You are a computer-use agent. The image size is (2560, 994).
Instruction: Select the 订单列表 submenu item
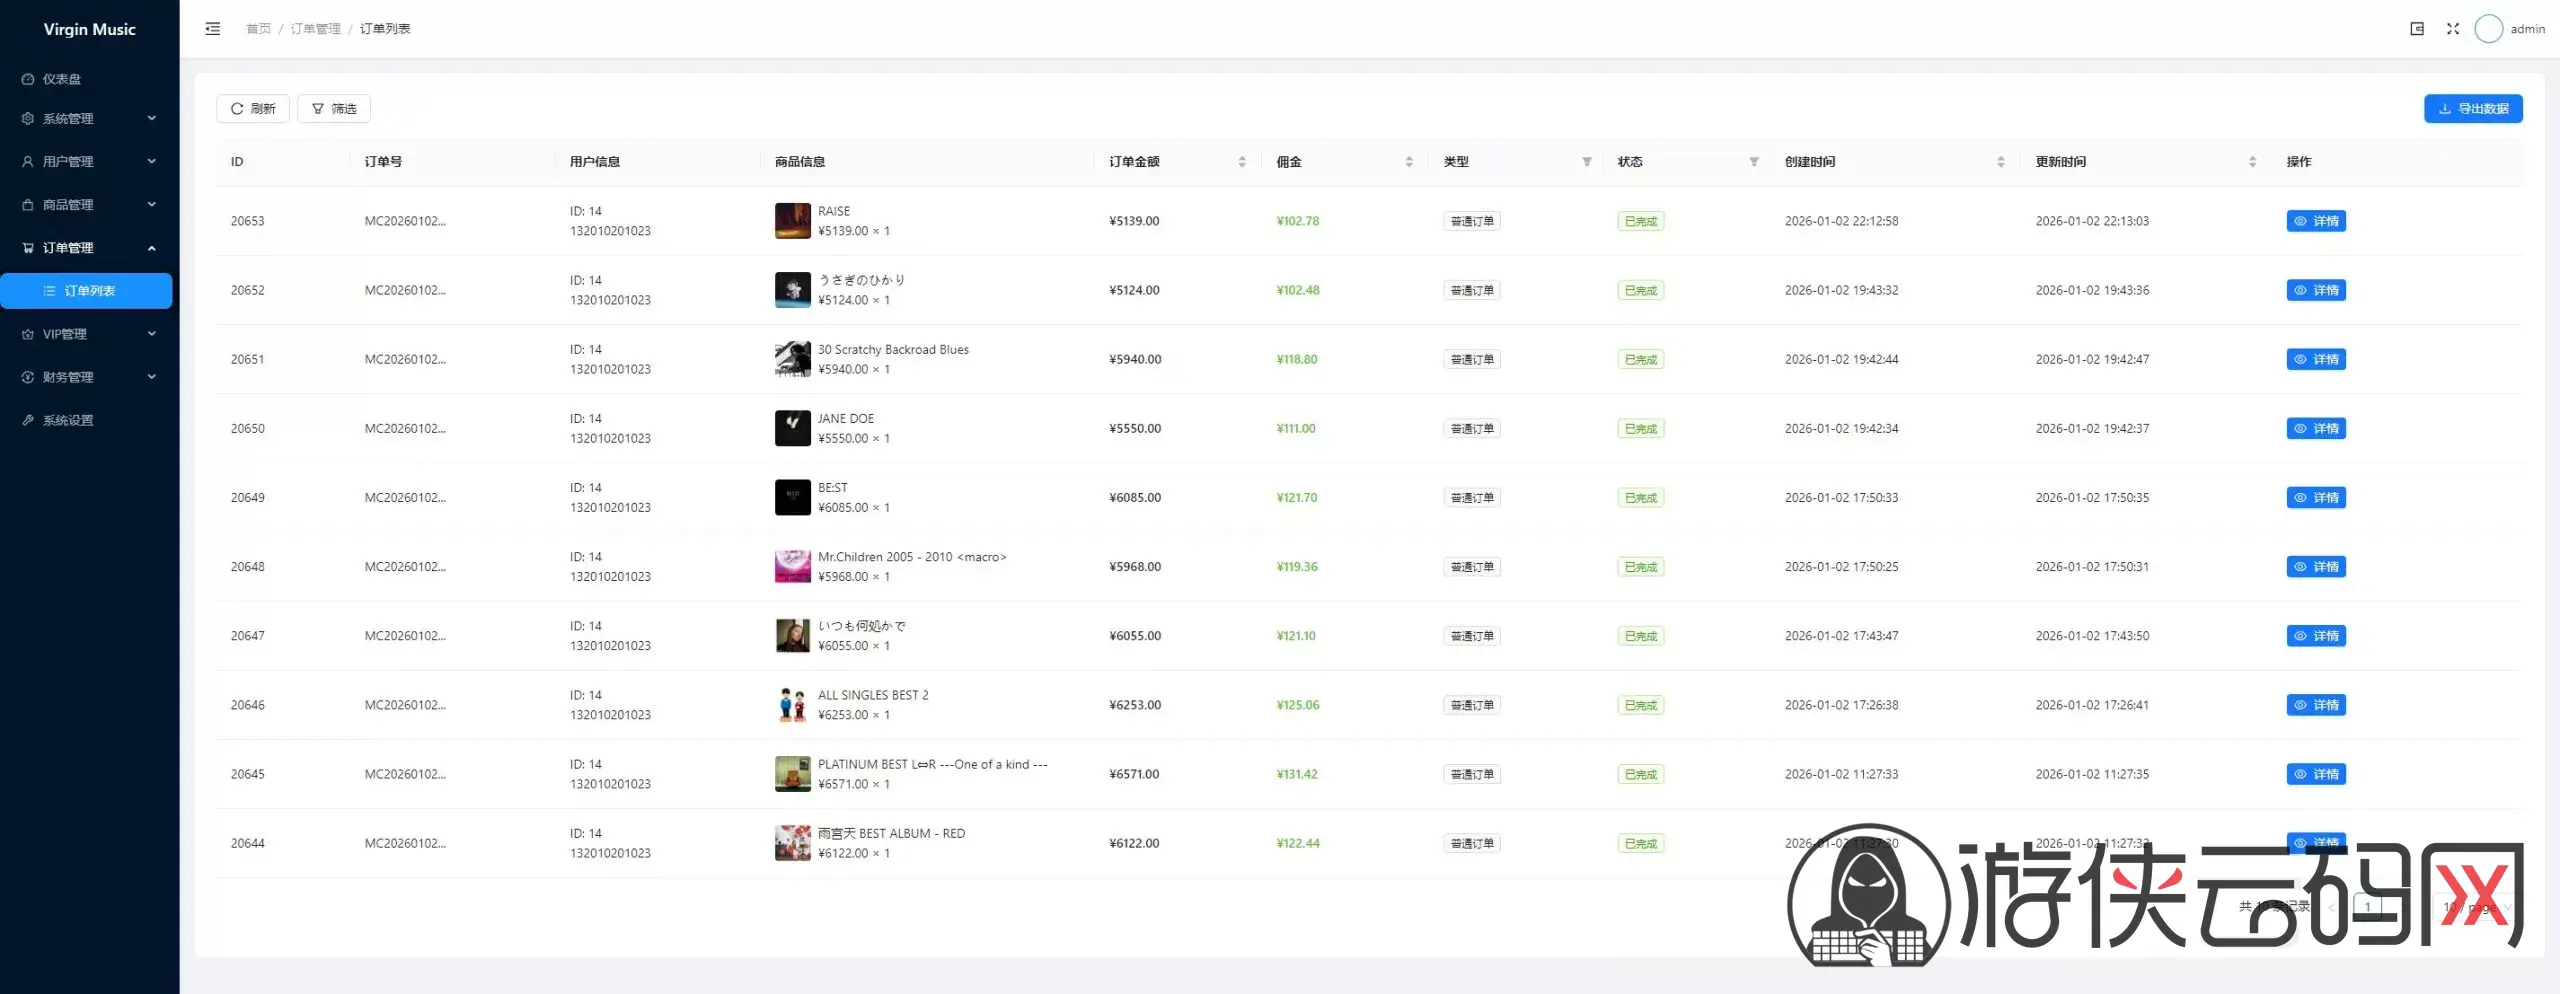click(x=89, y=291)
